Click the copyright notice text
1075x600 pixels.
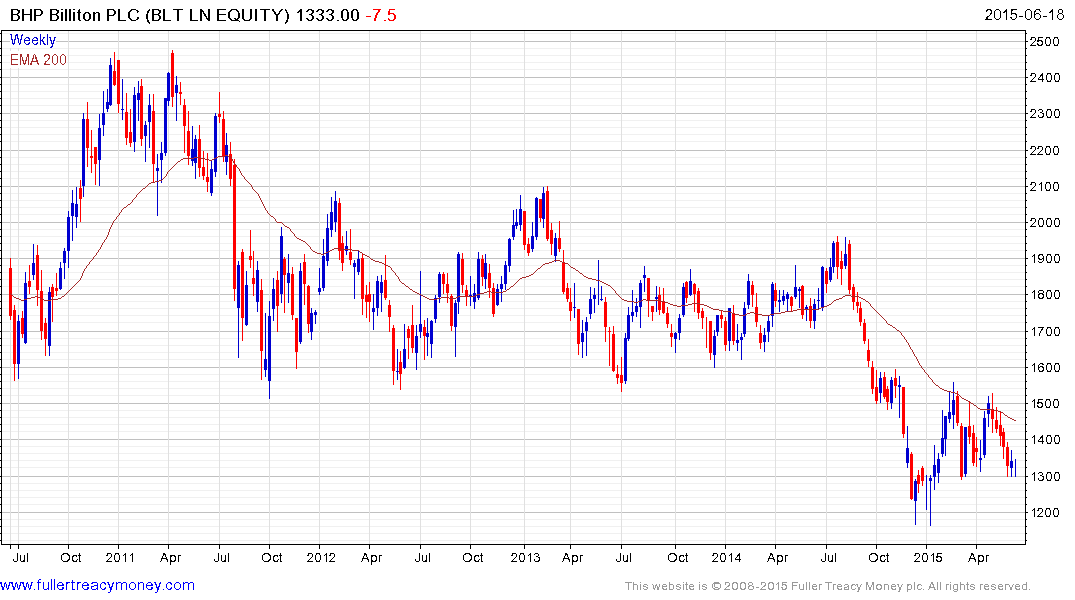[828, 586]
